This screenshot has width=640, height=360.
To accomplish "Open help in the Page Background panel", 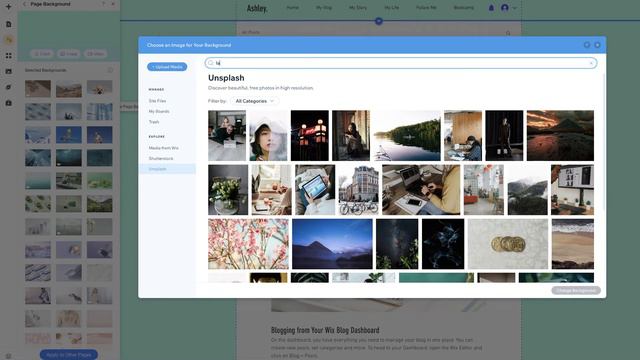I will pyautogui.click(x=104, y=4).
